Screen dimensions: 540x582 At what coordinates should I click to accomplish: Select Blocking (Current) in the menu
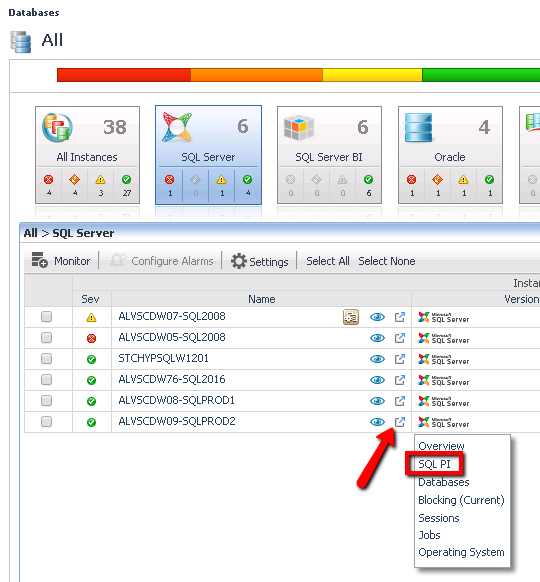(x=461, y=500)
